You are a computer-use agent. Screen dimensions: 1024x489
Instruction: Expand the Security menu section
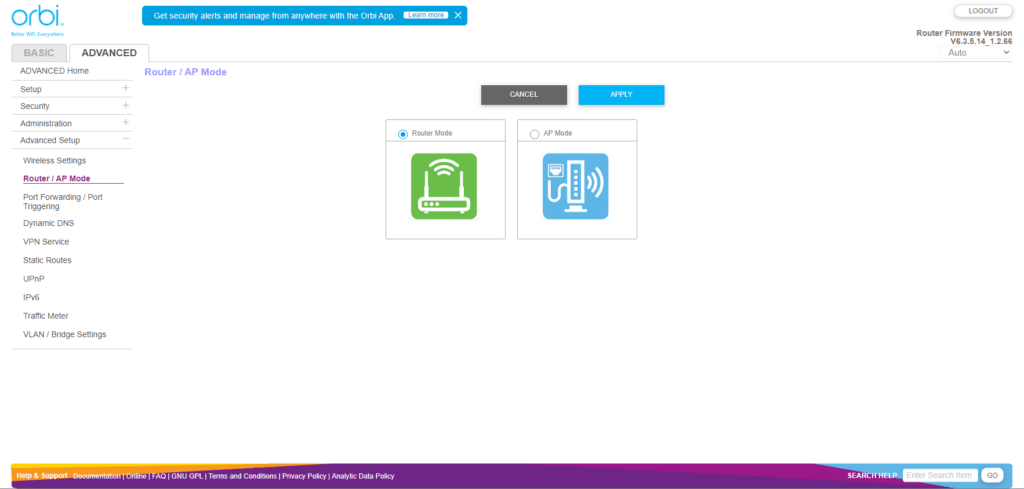click(125, 106)
